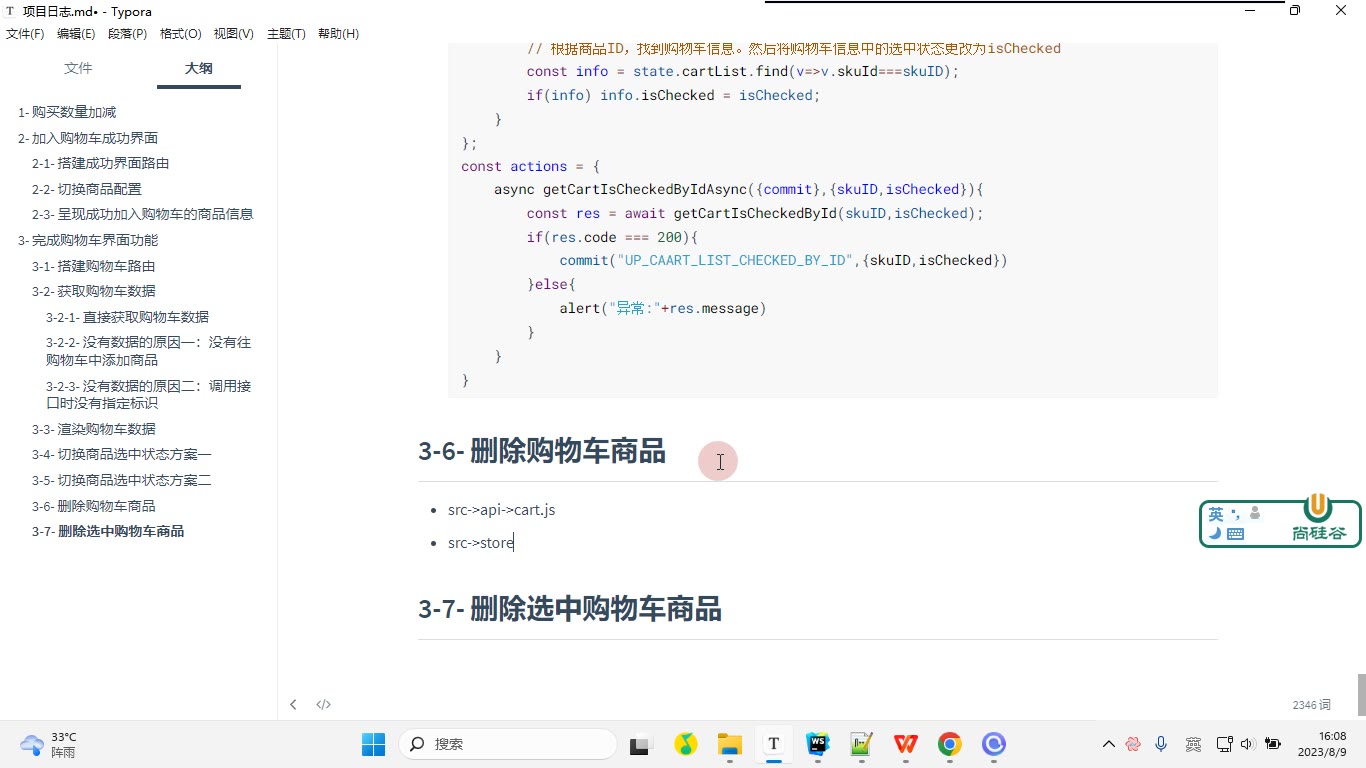Click the vertical scrollbar thumb in the editor
Image resolution: width=1366 pixels, height=768 pixels.
click(1361, 695)
